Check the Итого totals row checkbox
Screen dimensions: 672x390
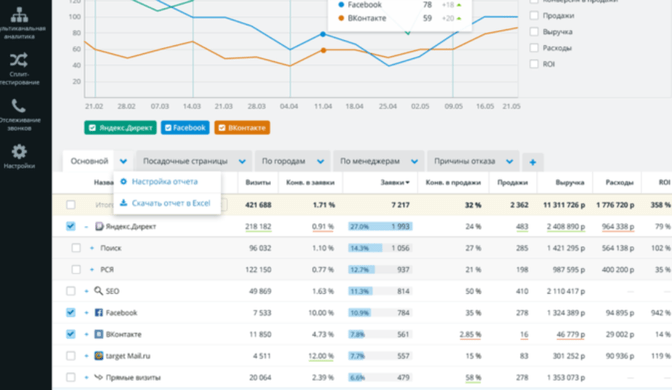71,205
